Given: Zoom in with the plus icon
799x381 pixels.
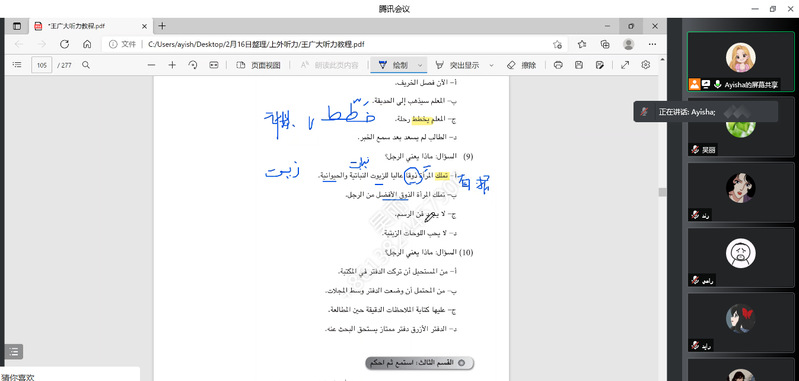Looking at the screenshot, I should (172, 65).
